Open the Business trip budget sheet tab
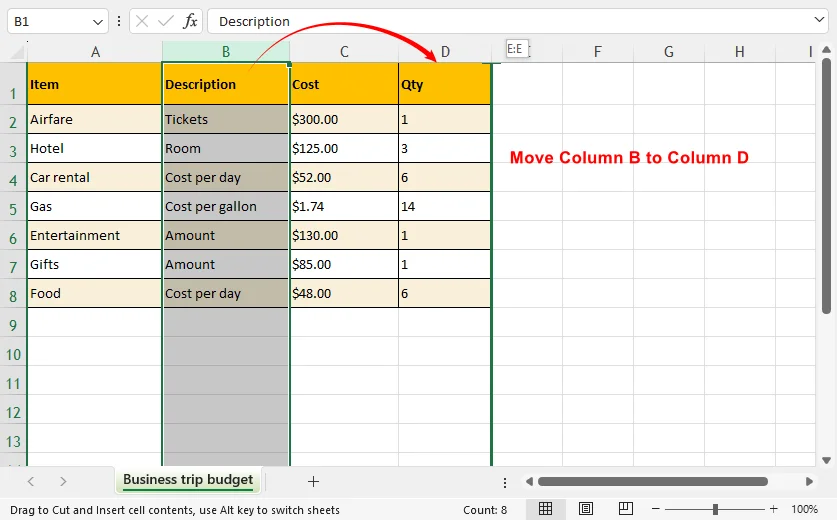Viewport: 837px width, 520px height. (188, 480)
